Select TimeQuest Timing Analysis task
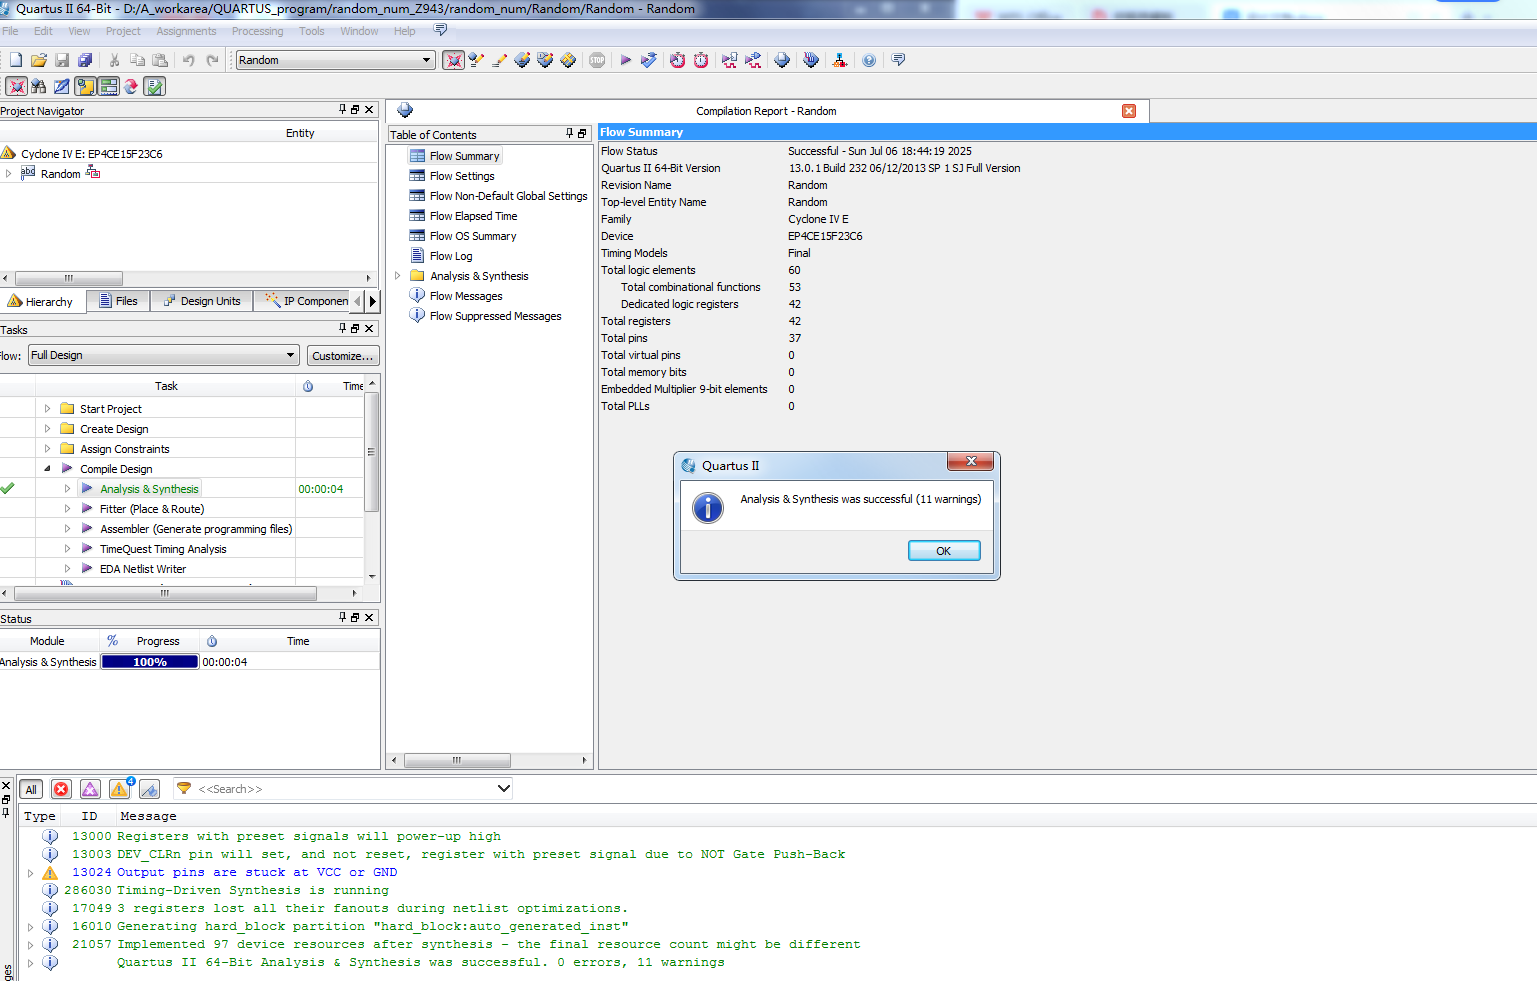The height and width of the screenshot is (981, 1537). tap(163, 549)
